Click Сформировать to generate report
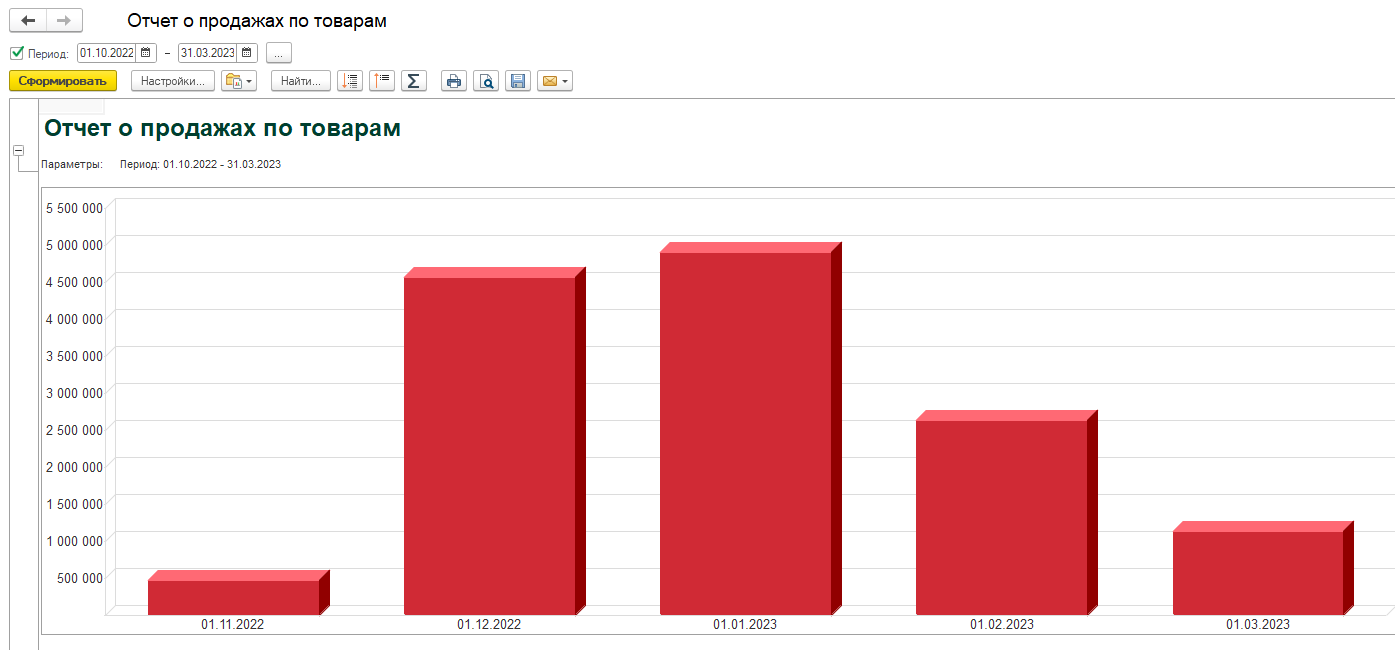 point(63,81)
